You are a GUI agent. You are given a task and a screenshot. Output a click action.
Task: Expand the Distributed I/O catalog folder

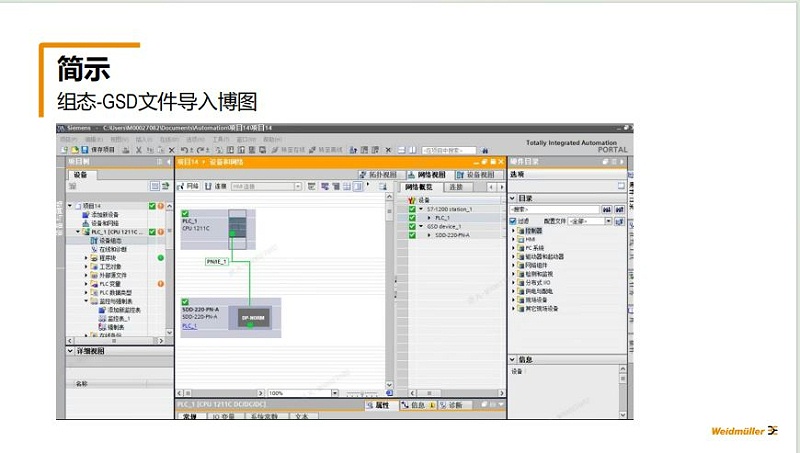pos(513,283)
